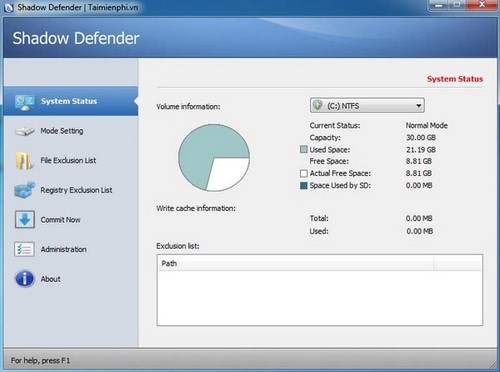Viewport: 500px width, 372px height.
Task: Click the Administration checklist icon
Action: click(x=24, y=249)
